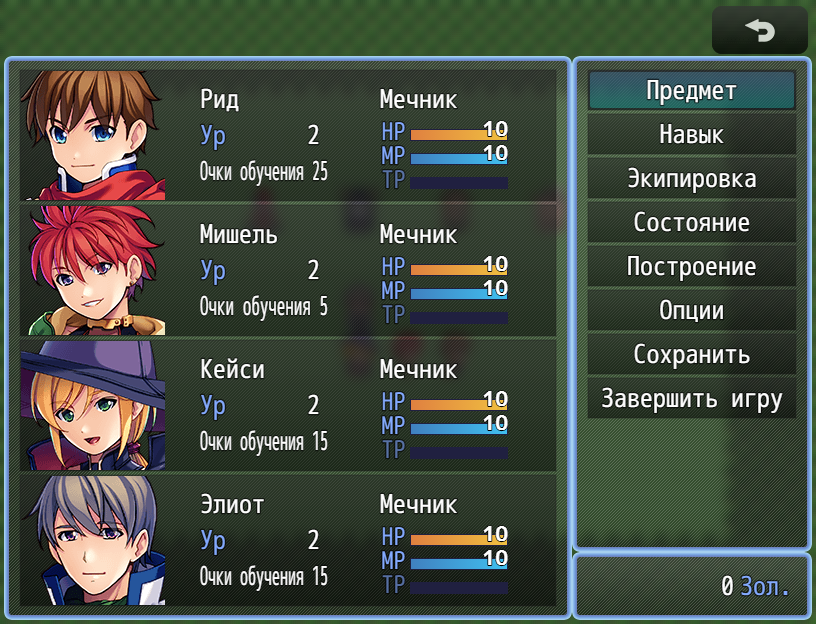Click Кейси's empty TP bar

click(x=458, y=453)
